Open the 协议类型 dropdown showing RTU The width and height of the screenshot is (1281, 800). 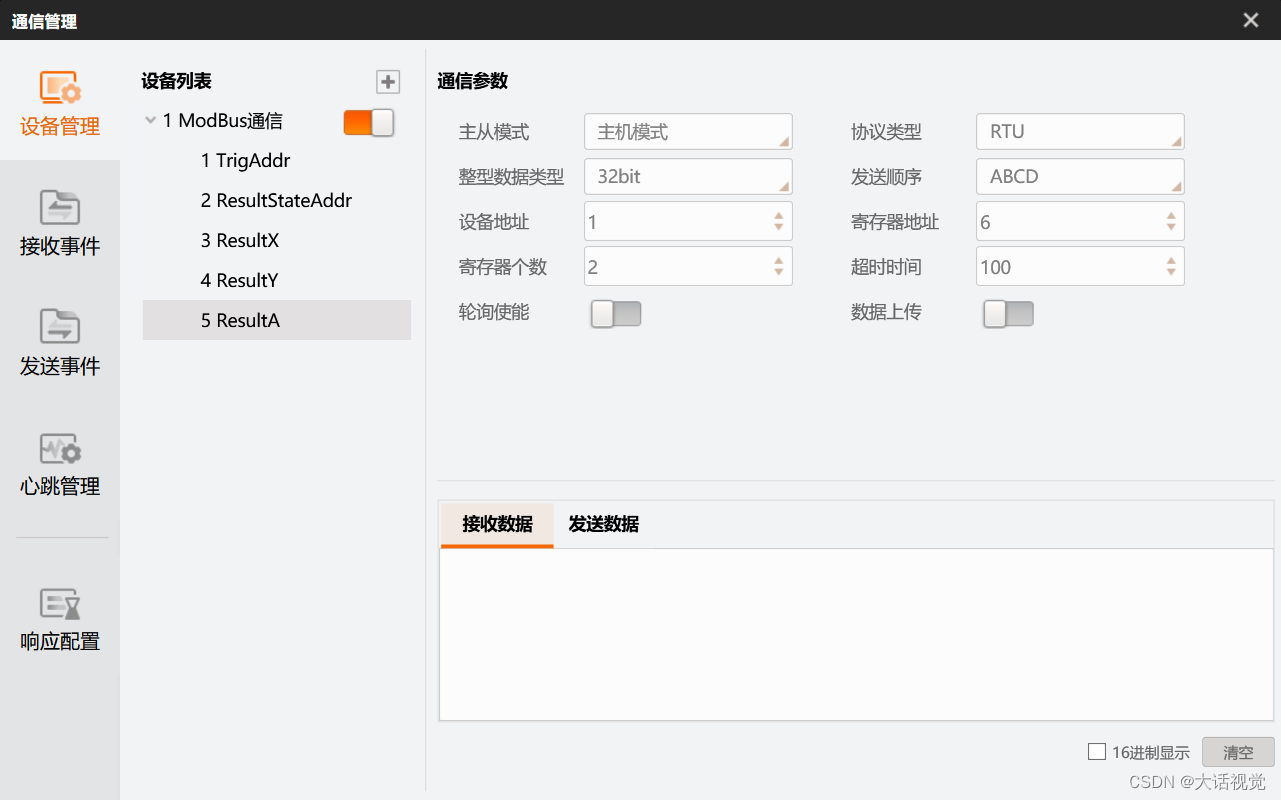(1080, 131)
